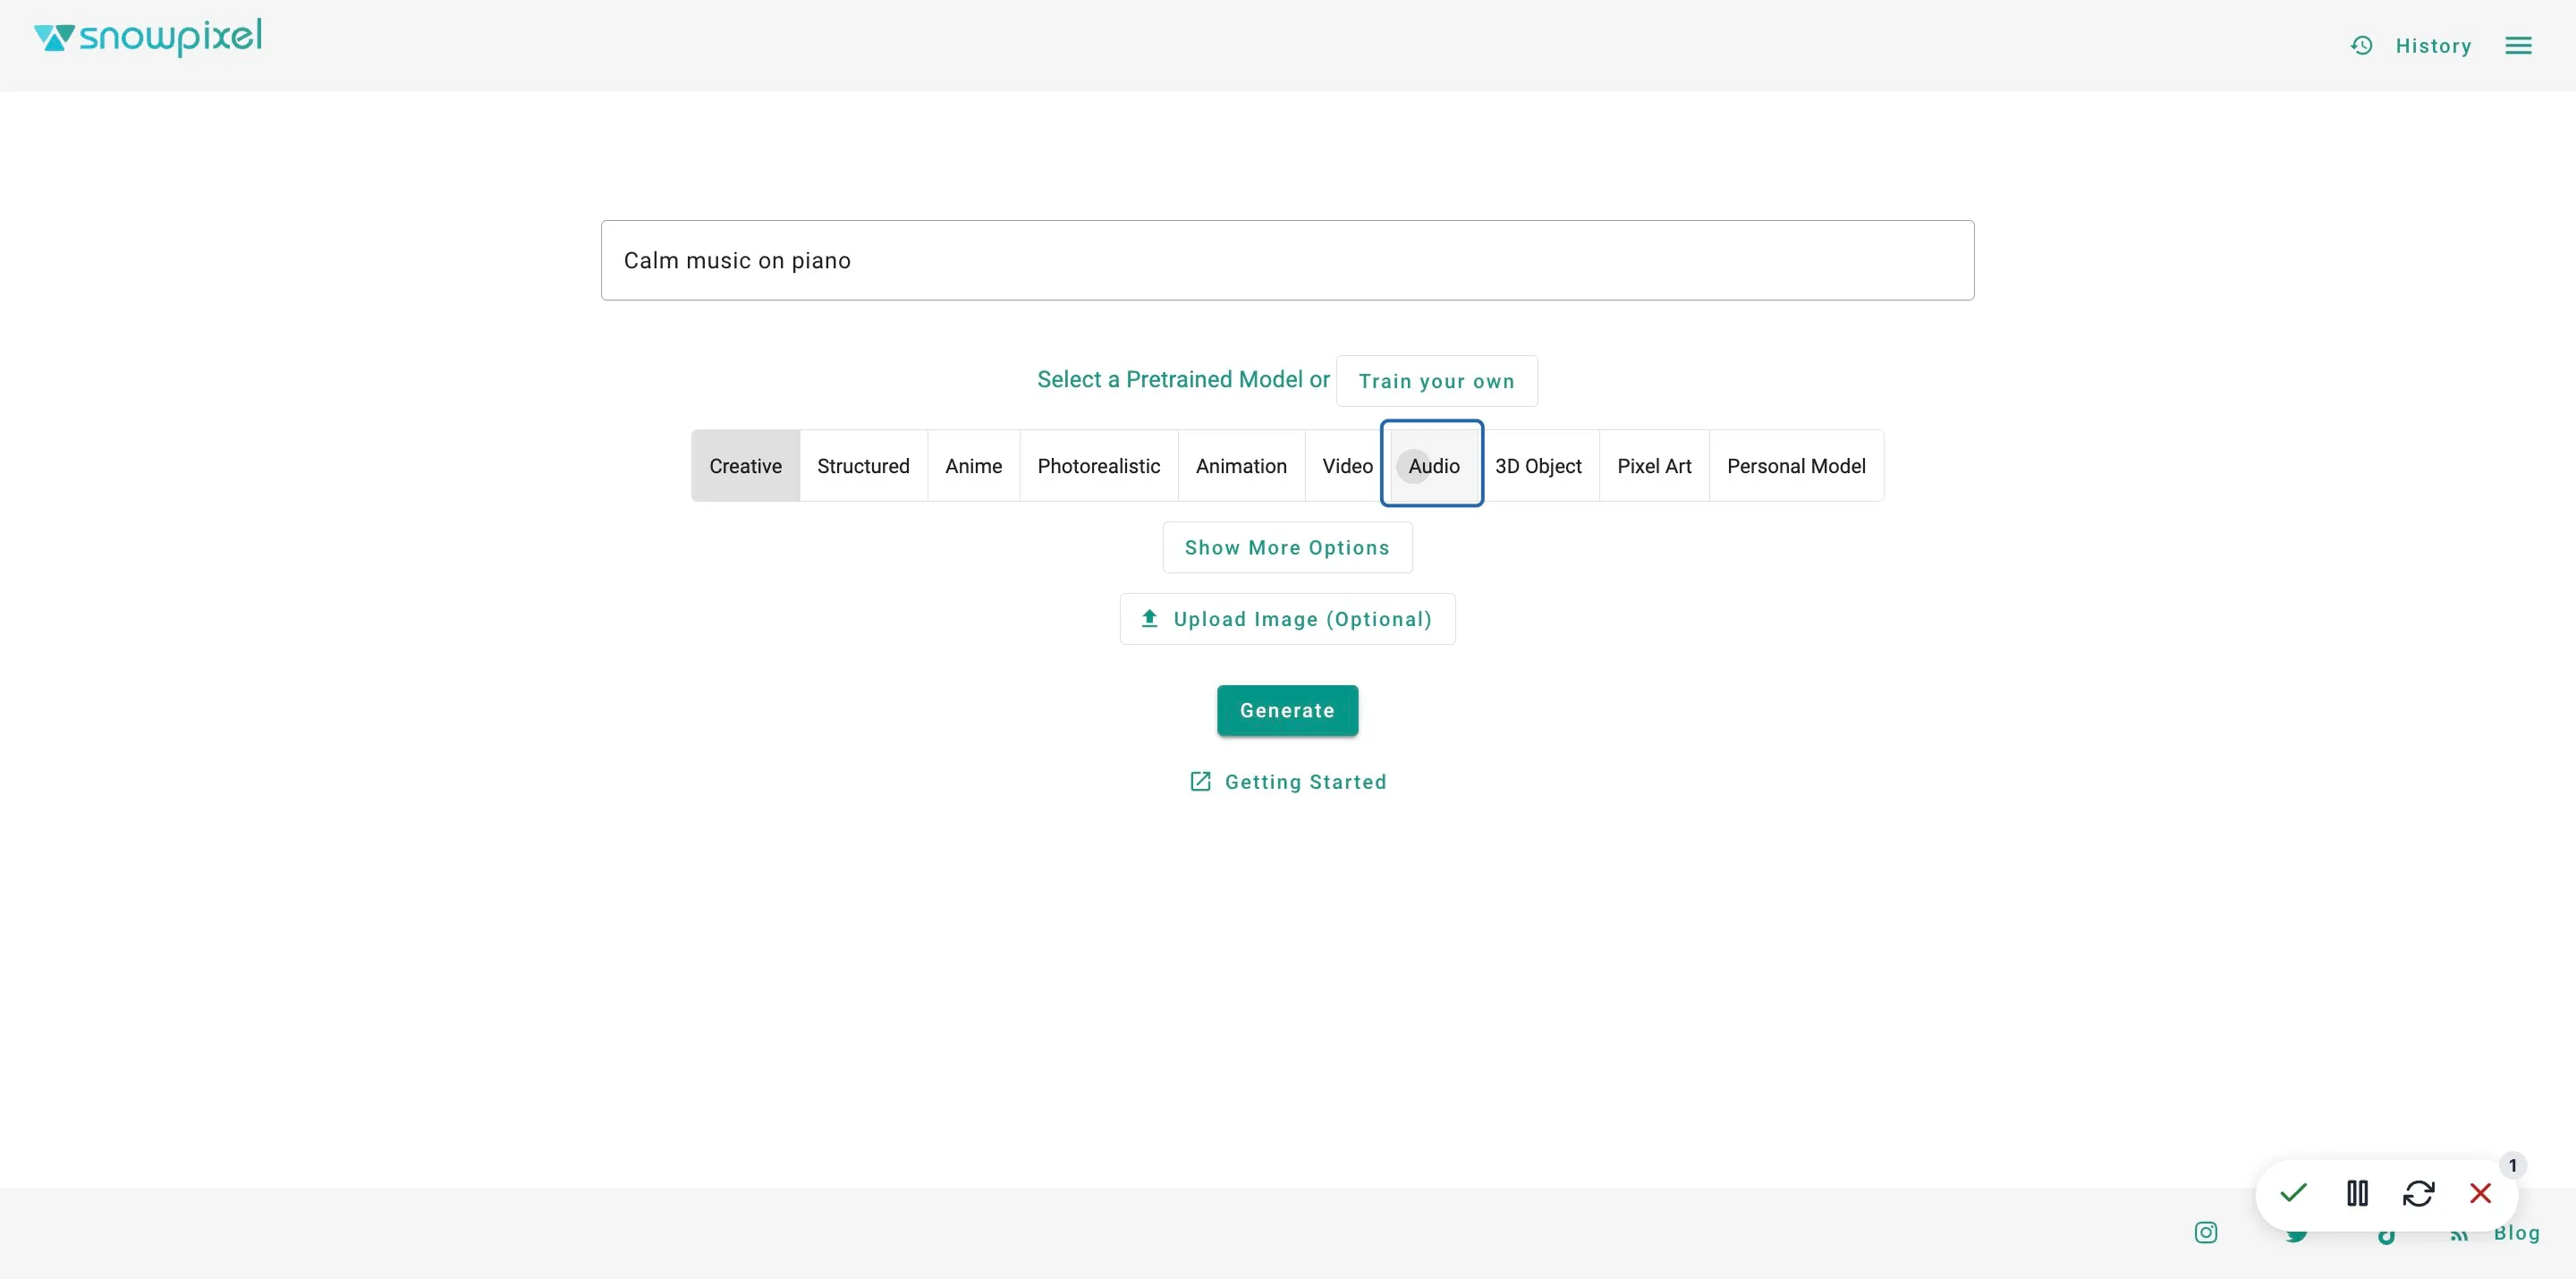Select the Video model
This screenshot has width=2576, height=1279.
(1347, 465)
